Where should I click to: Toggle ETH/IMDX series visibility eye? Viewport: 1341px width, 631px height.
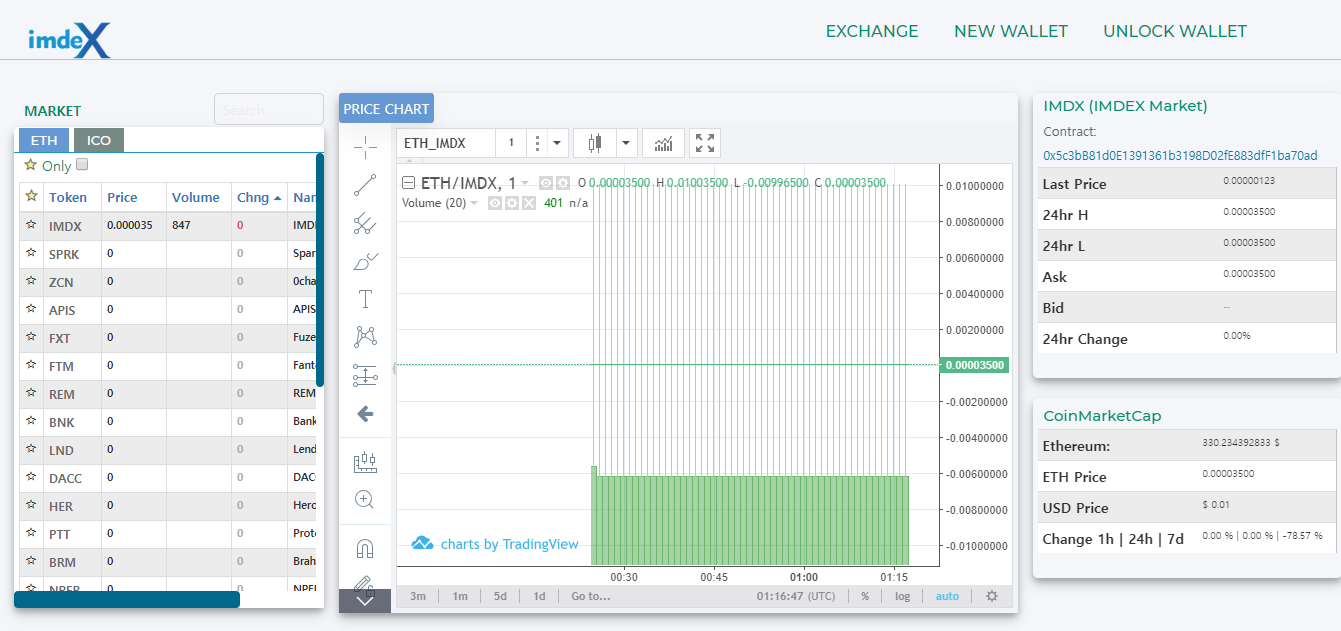coord(546,183)
